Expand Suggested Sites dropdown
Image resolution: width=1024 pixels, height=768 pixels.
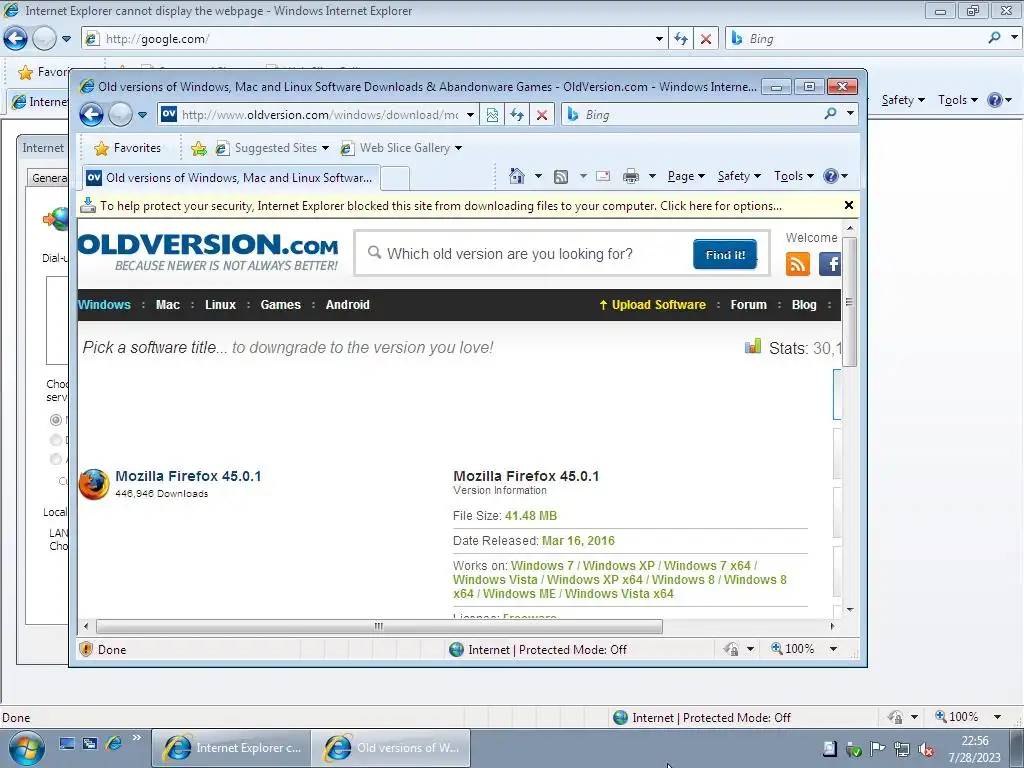click(x=325, y=148)
